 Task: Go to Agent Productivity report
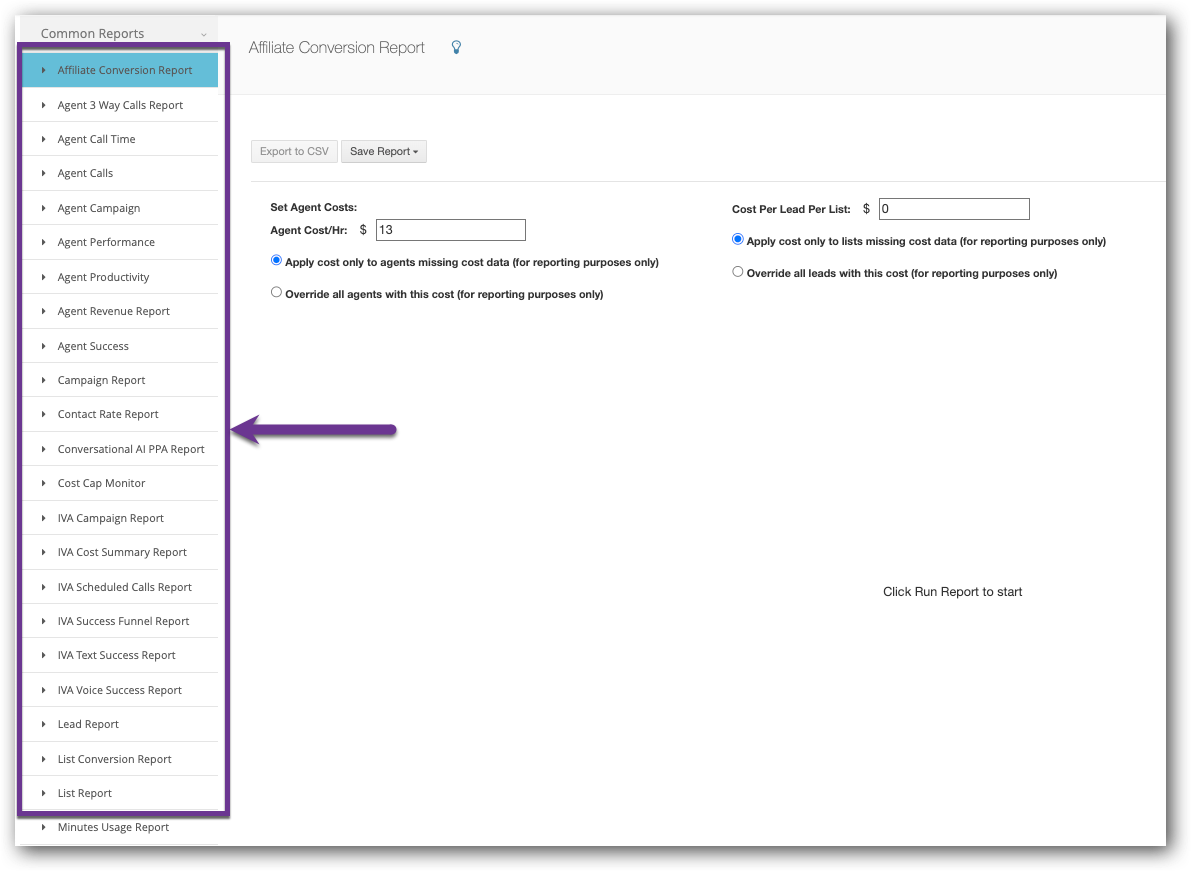click(120, 277)
